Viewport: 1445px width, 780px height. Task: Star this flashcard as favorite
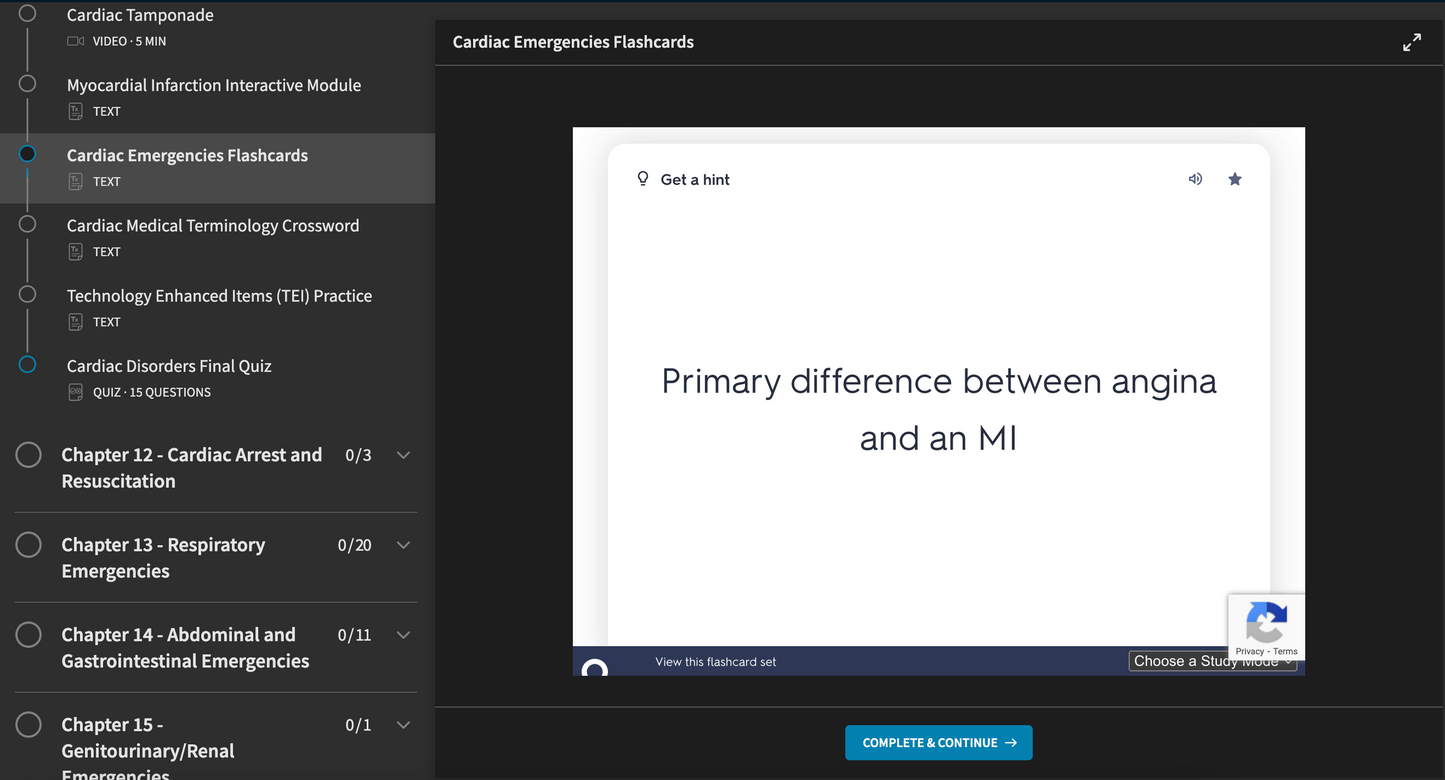click(x=1235, y=179)
